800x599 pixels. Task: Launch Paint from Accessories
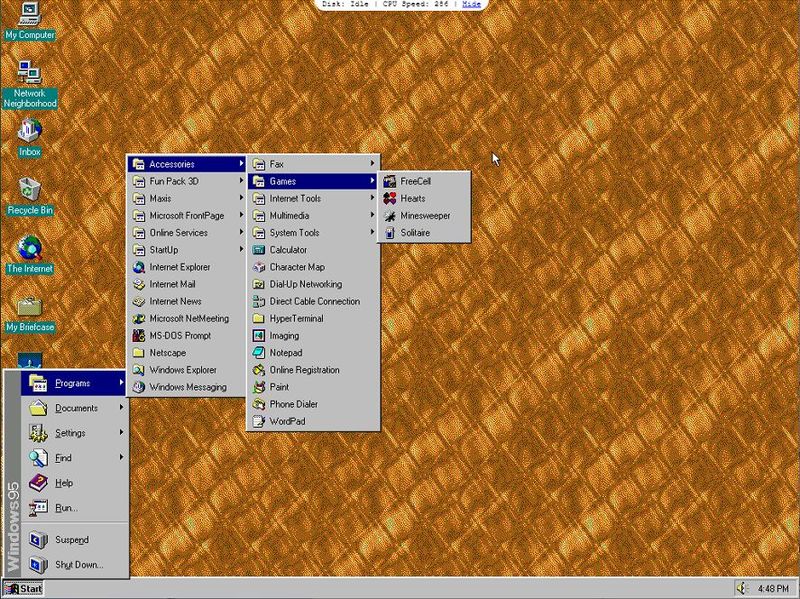[x=313, y=387]
